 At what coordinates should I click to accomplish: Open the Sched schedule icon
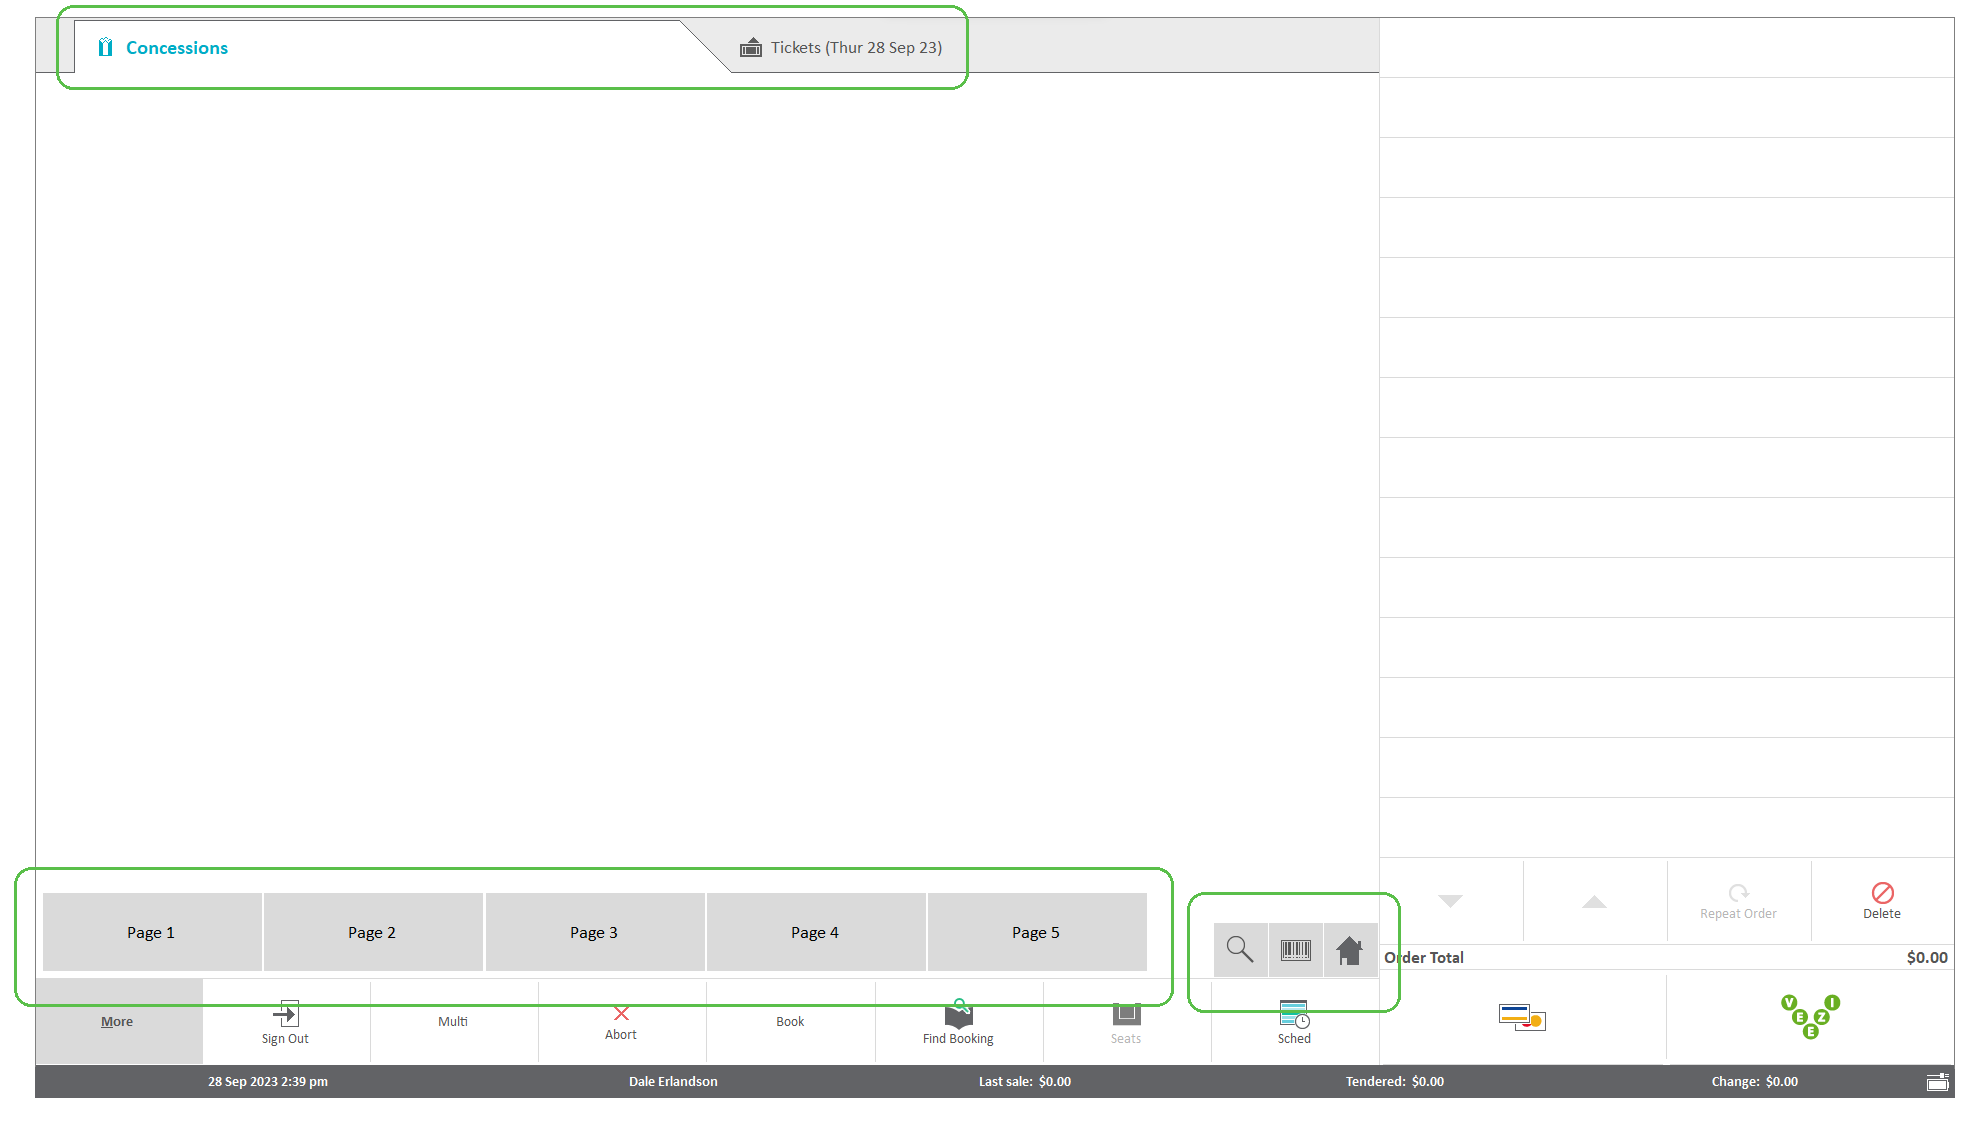click(1294, 1014)
